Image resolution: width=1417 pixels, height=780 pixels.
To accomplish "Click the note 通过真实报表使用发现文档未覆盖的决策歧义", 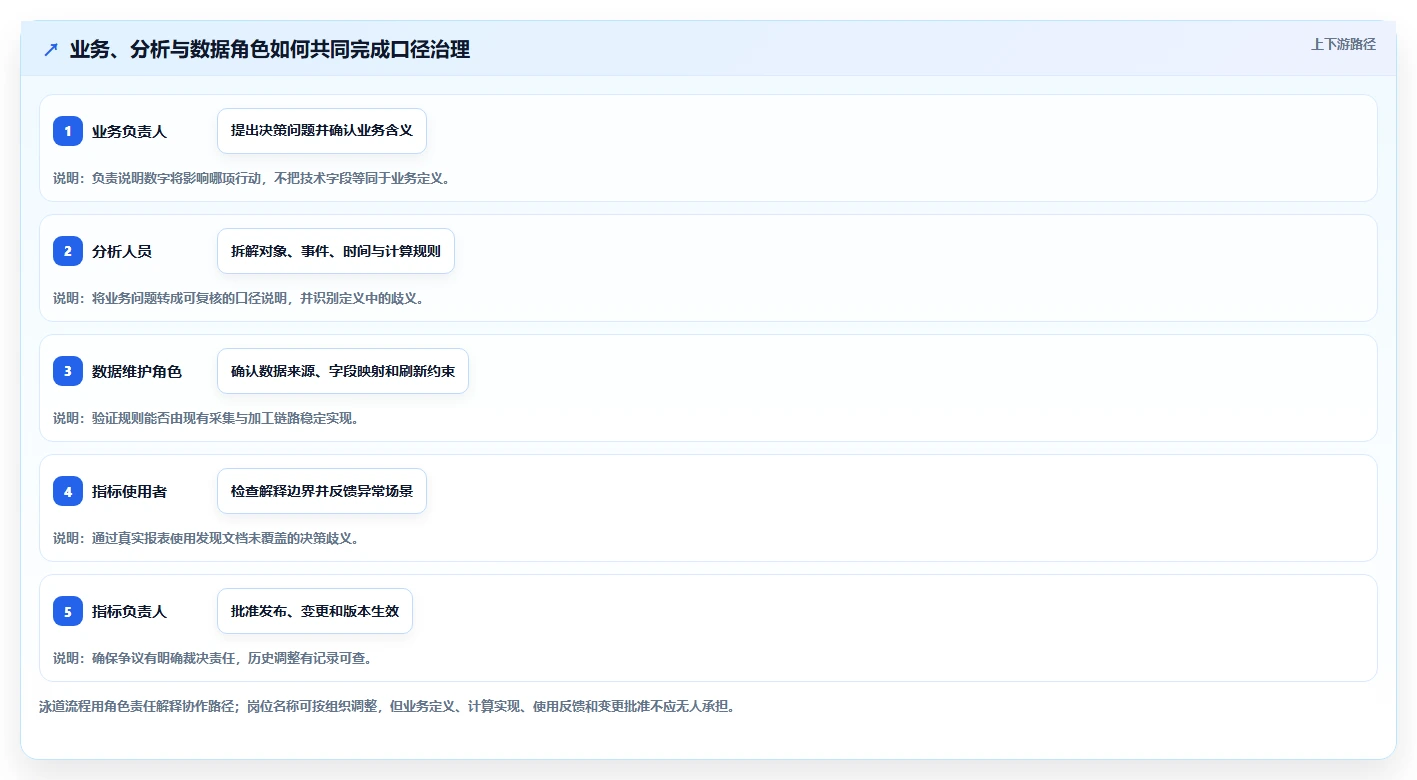I will tap(222, 538).
